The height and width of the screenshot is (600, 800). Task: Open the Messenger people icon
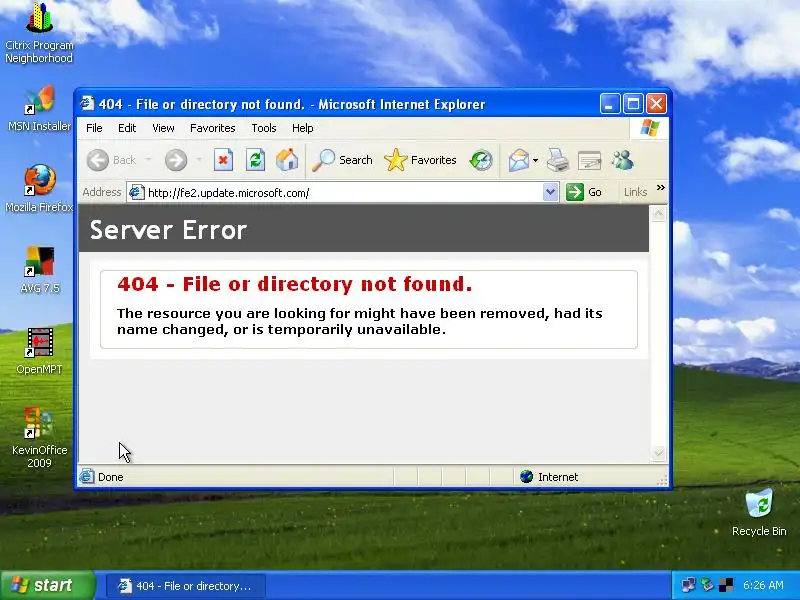click(x=622, y=160)
